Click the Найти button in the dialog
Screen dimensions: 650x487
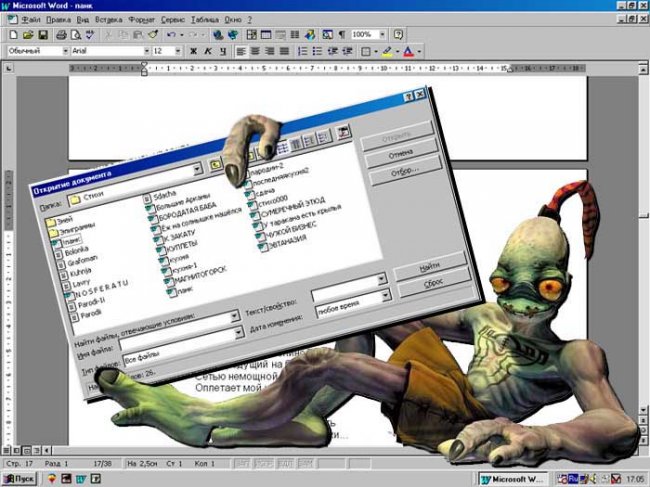[x=429, y=266]
